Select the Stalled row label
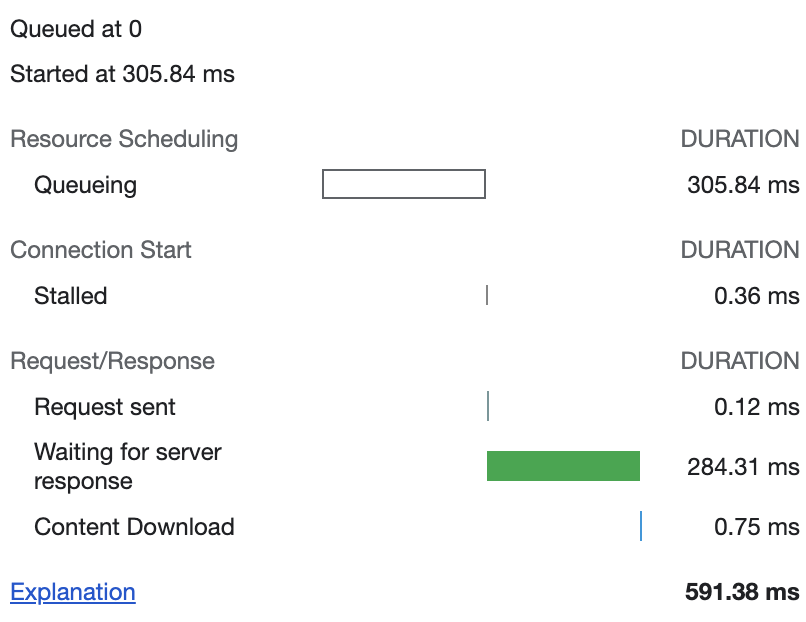Image resolution: width=806 pixels, height=622 pixels. point(70,295)
